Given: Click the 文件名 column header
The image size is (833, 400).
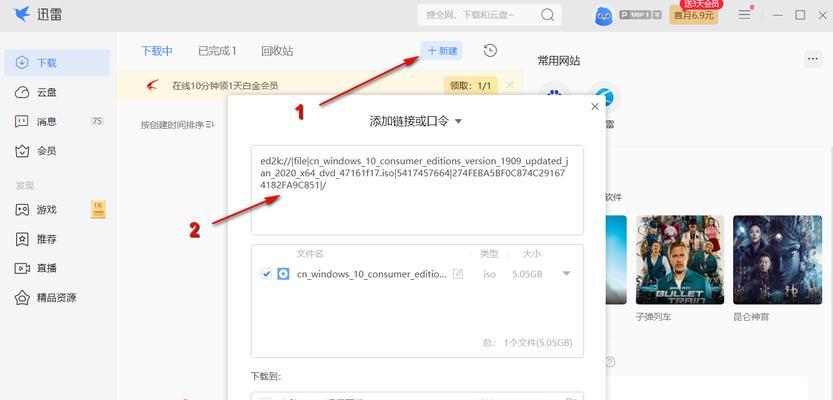Looking at the screenshot, I should click(x=310, y=254).
